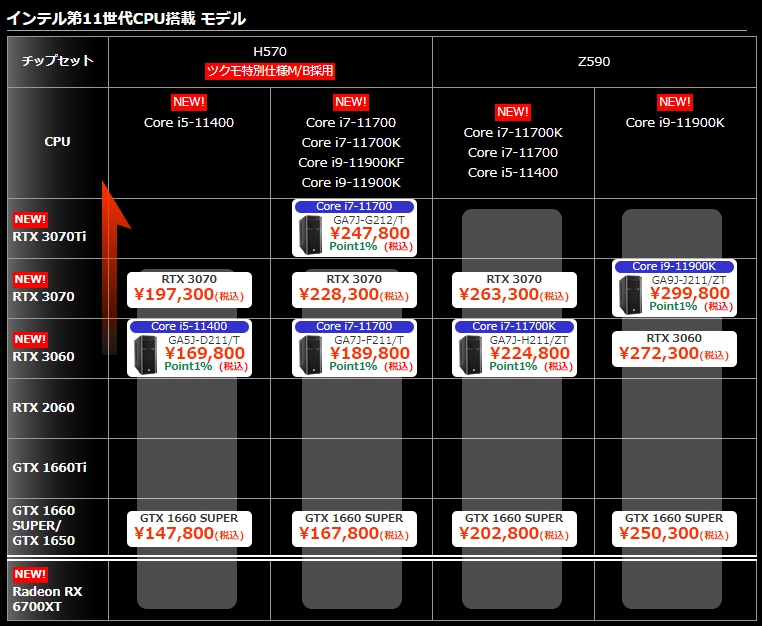Click the GTX 1660 SUPER/ GTX 1650 row label
Screen dimensions: 762x626
click(x=44, y=525)
